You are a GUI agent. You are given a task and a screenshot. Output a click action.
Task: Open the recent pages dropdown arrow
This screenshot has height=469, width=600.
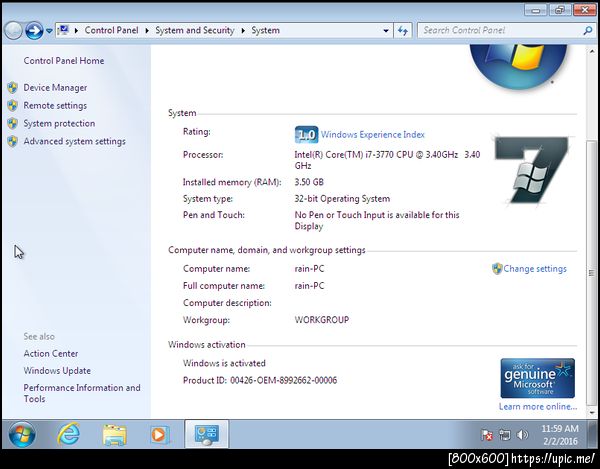49,31
